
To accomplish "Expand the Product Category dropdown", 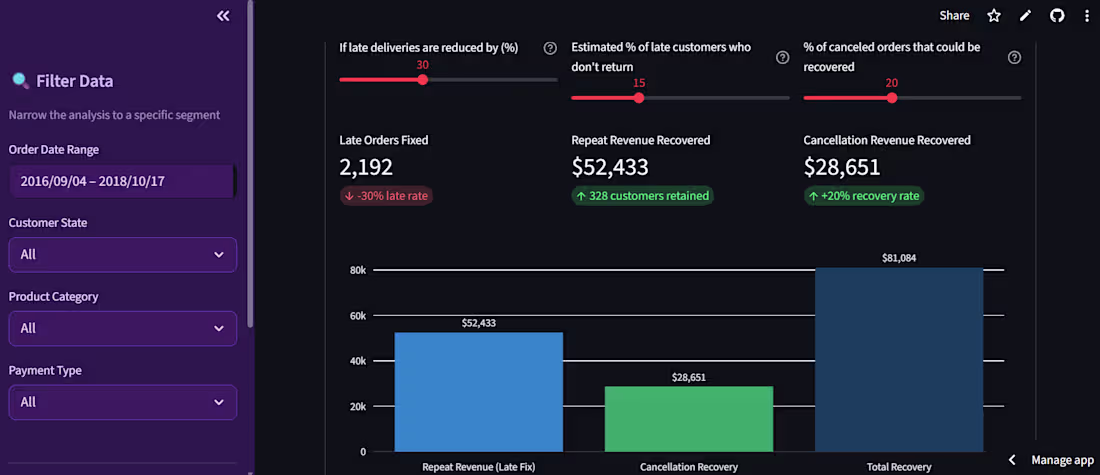I will pyautogui.click(x=123, y=328).
